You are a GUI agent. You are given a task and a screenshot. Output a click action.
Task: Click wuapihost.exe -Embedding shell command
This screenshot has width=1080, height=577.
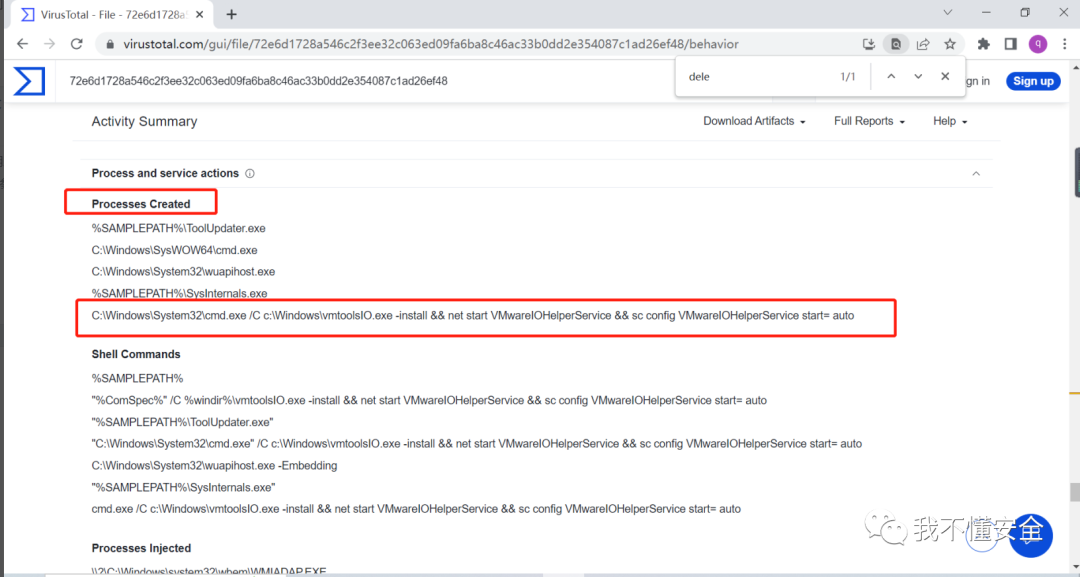pos(214,465)
